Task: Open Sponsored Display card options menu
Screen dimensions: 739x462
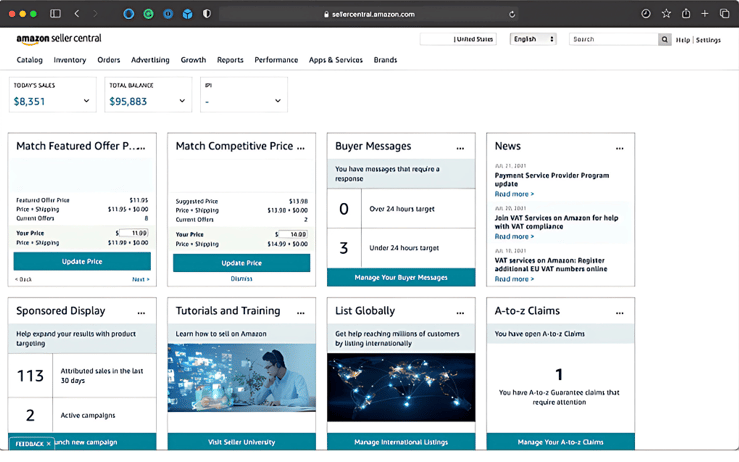Action: click(x=141, y=313)
